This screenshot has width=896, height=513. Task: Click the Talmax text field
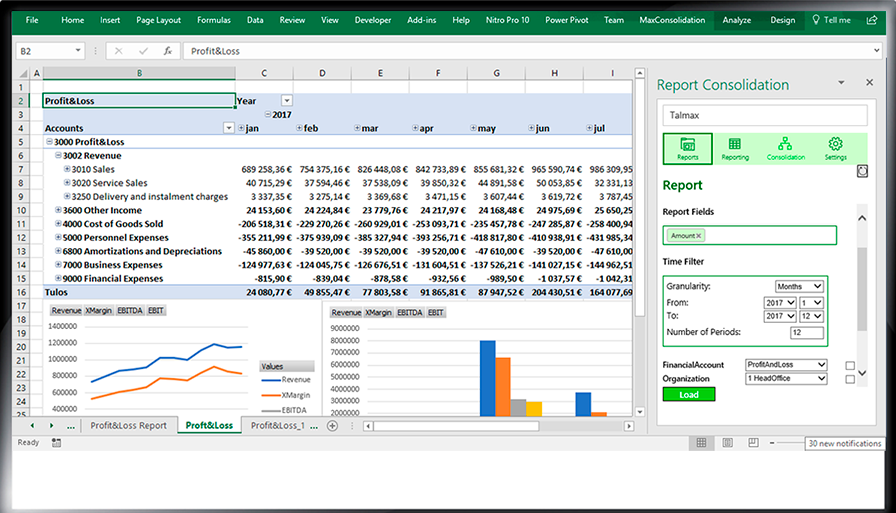[765, 115]
